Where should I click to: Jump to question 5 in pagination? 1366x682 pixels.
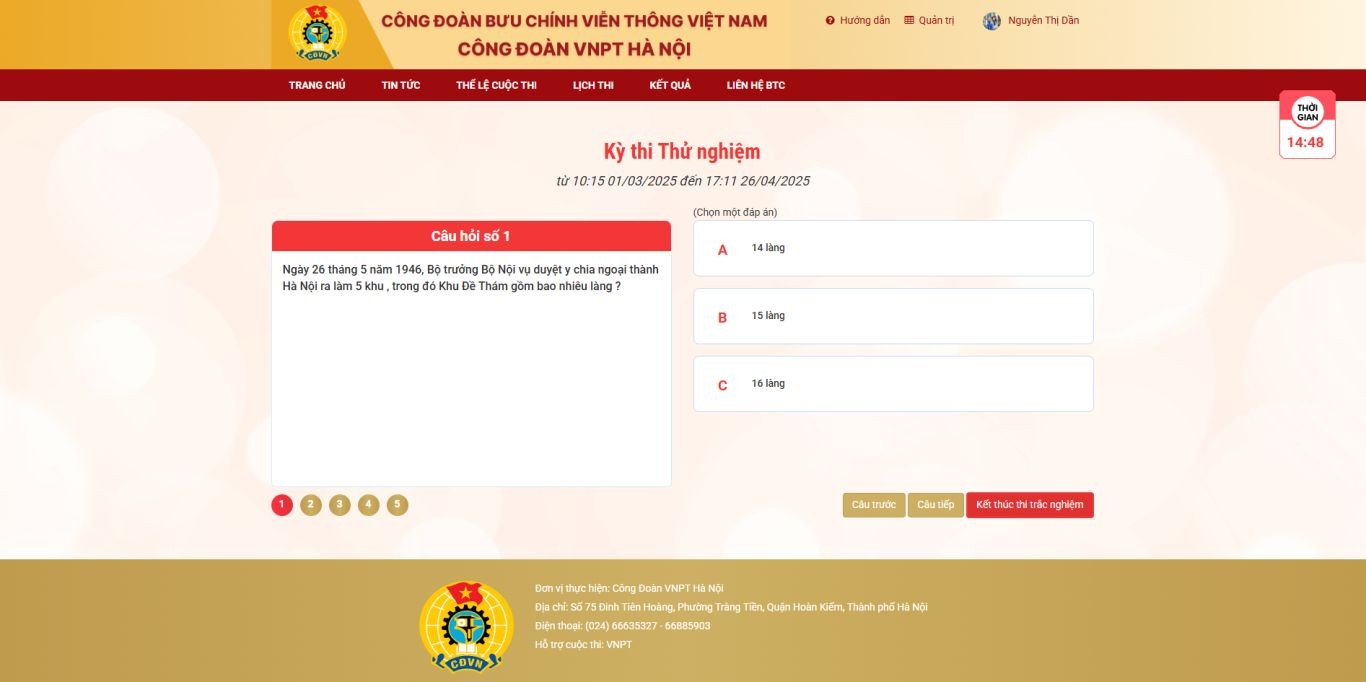point(397,505)
